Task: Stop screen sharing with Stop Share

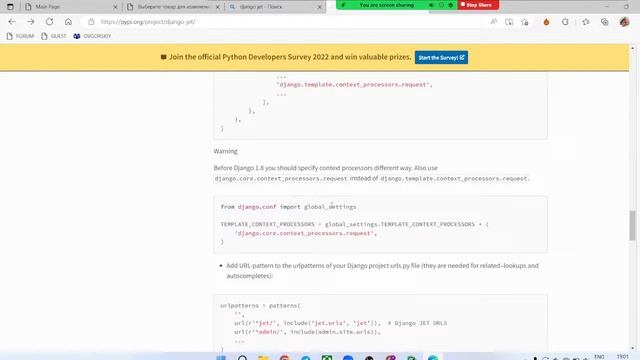Action: tap(478, 5)
